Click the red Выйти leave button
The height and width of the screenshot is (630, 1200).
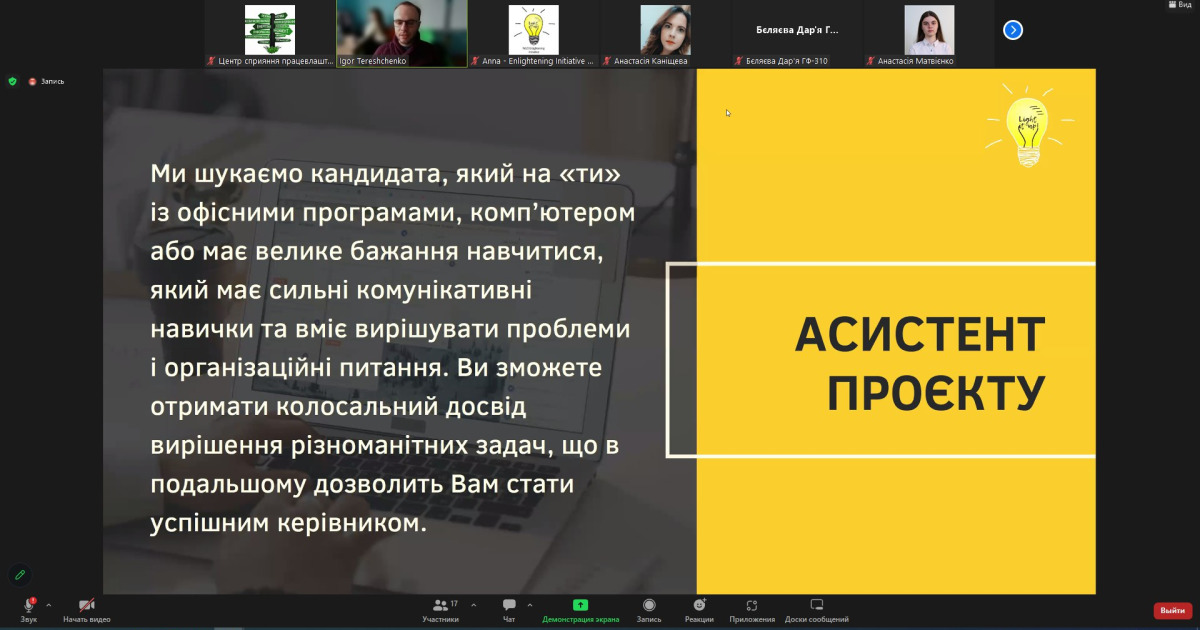tap(1172, 611)
